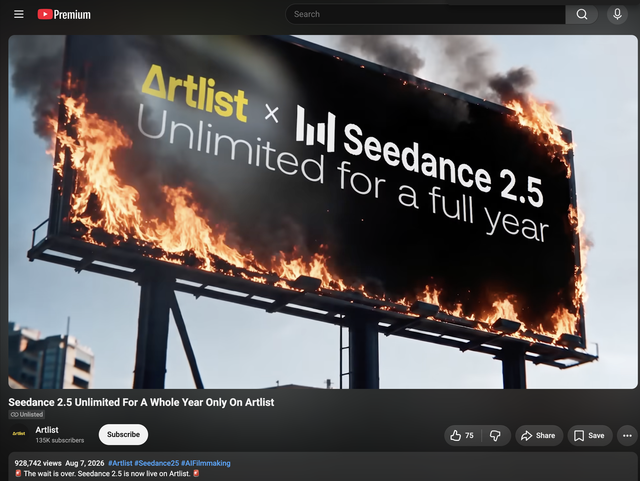Start voice search with microphone icon

tap(617, 14)
